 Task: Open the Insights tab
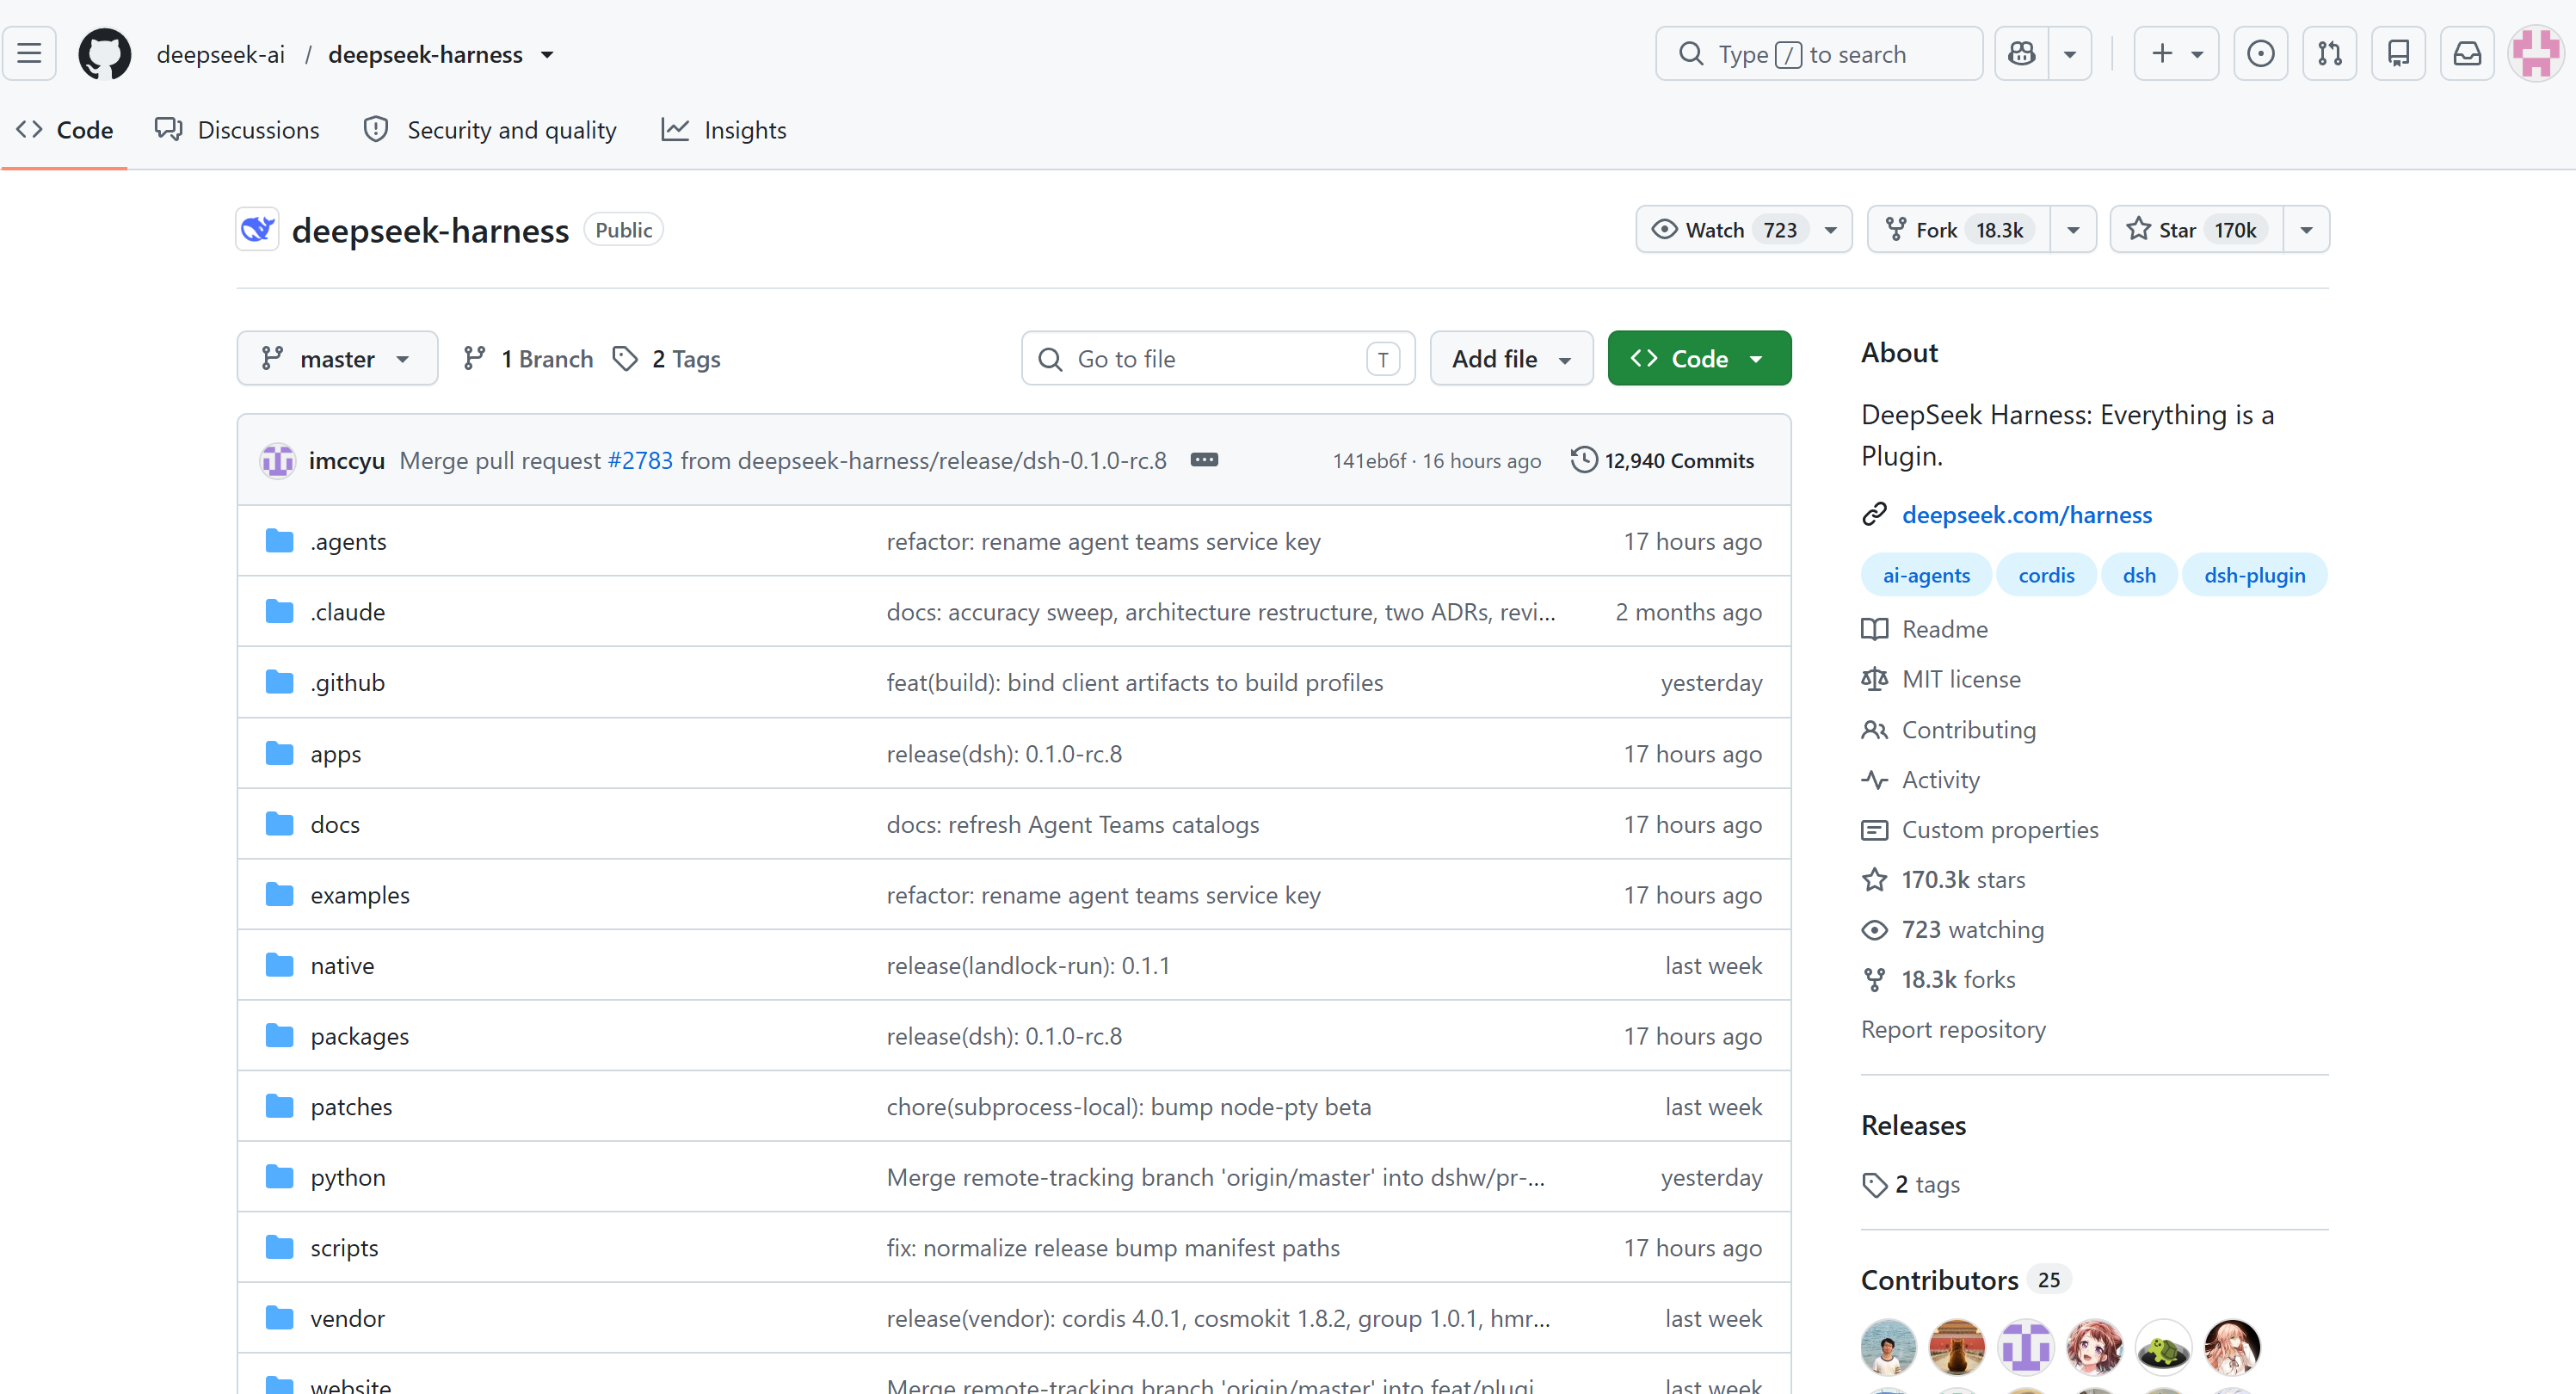click(x=724, y=130)
